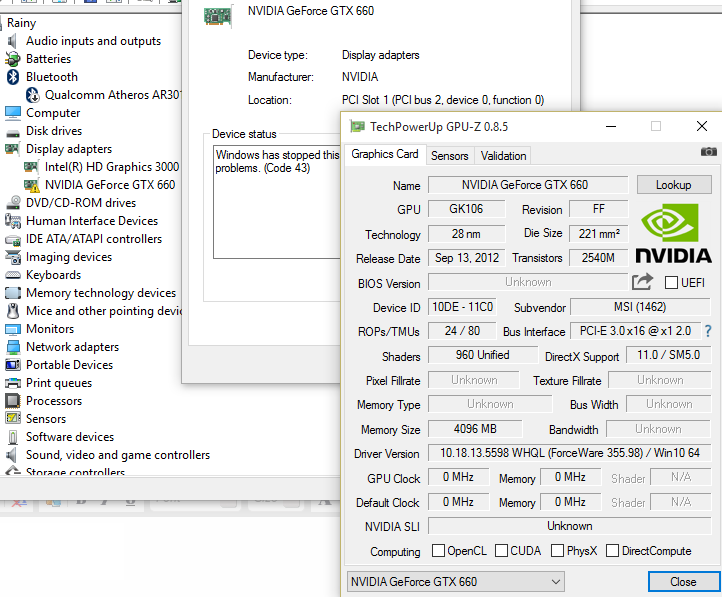Click the Intel HD Graphics 3000 device icon

31,167
